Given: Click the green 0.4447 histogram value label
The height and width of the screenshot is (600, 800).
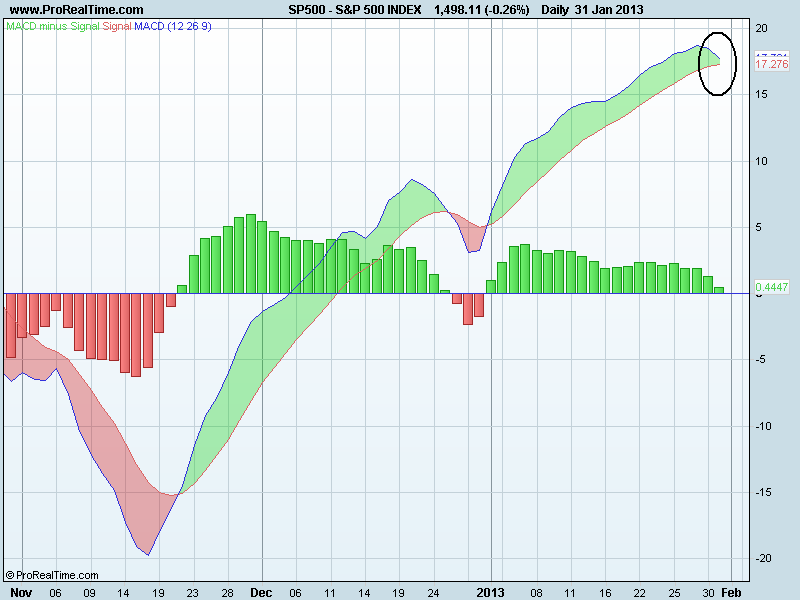Looking at the screenshot, I should coord(771,287).
